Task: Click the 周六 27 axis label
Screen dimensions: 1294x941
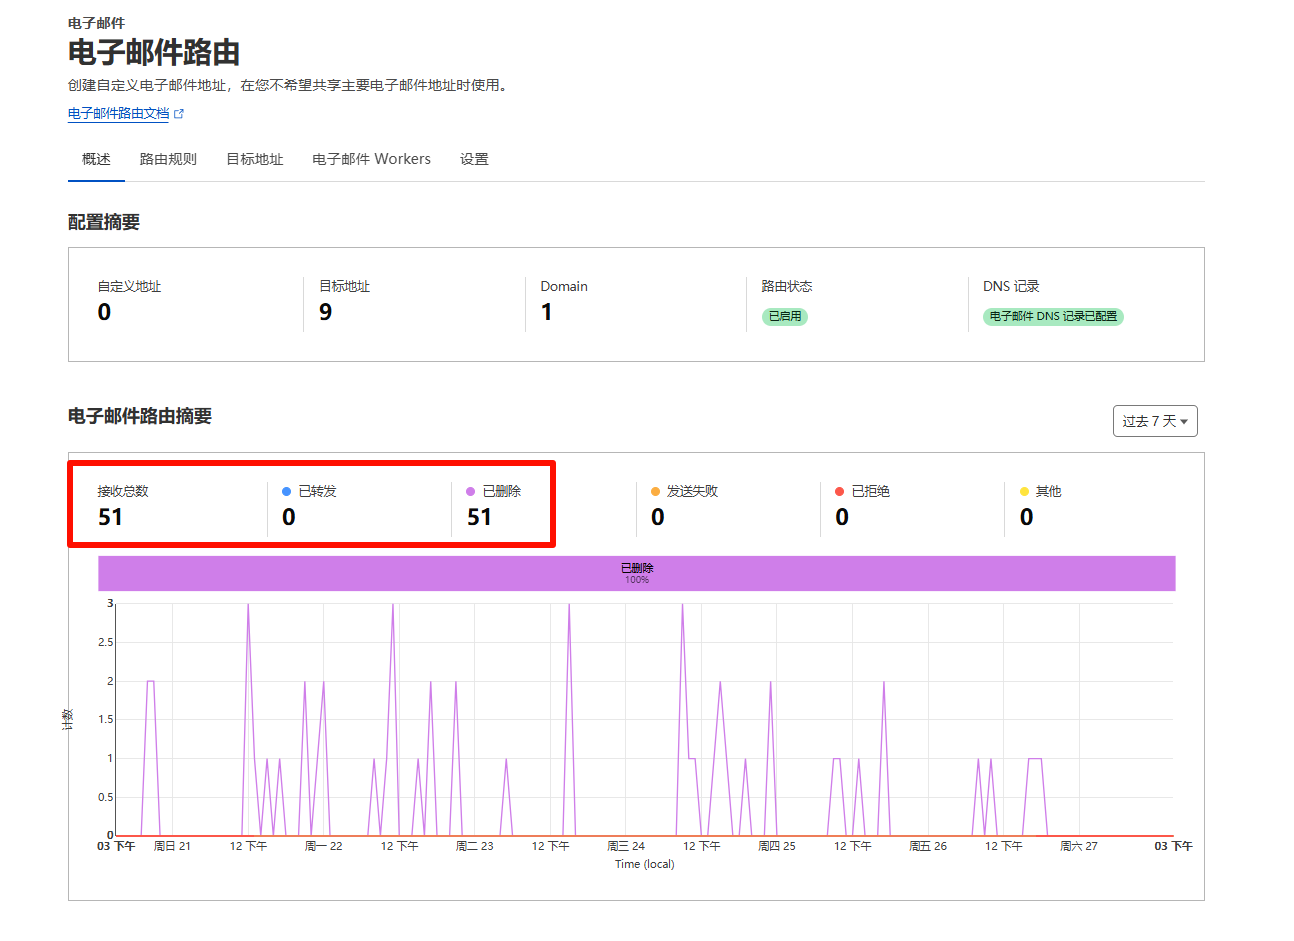Action: (1079, 846)
